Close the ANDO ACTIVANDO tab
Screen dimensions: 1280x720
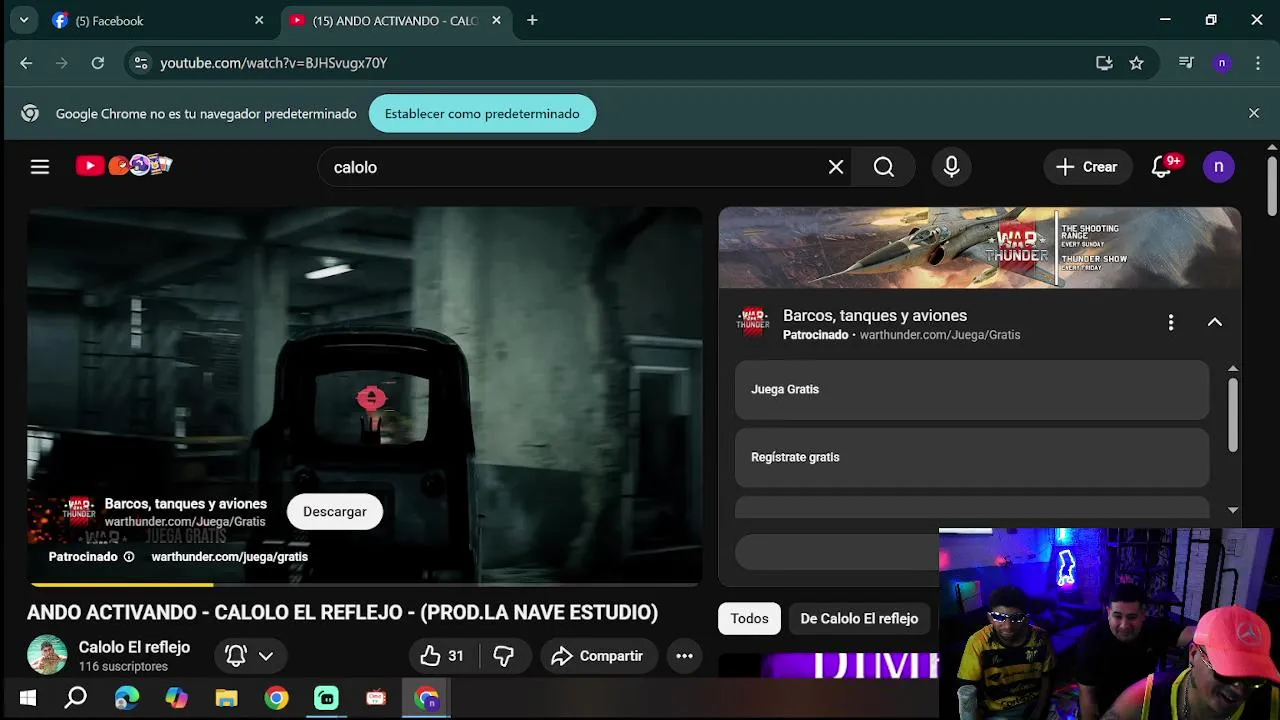coord(496,20)
